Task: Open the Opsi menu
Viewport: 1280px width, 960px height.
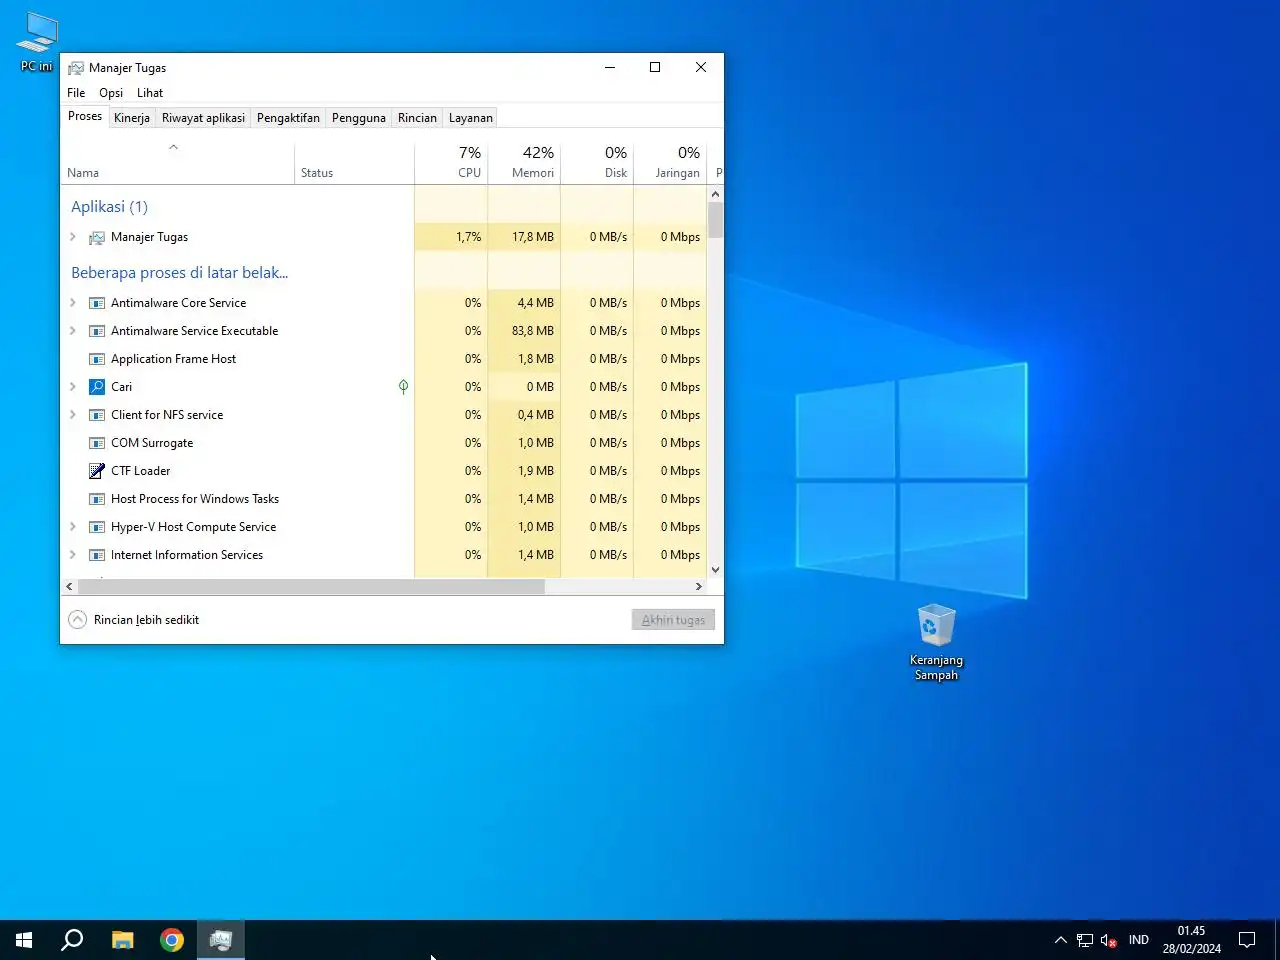Action: coord(111,93)
